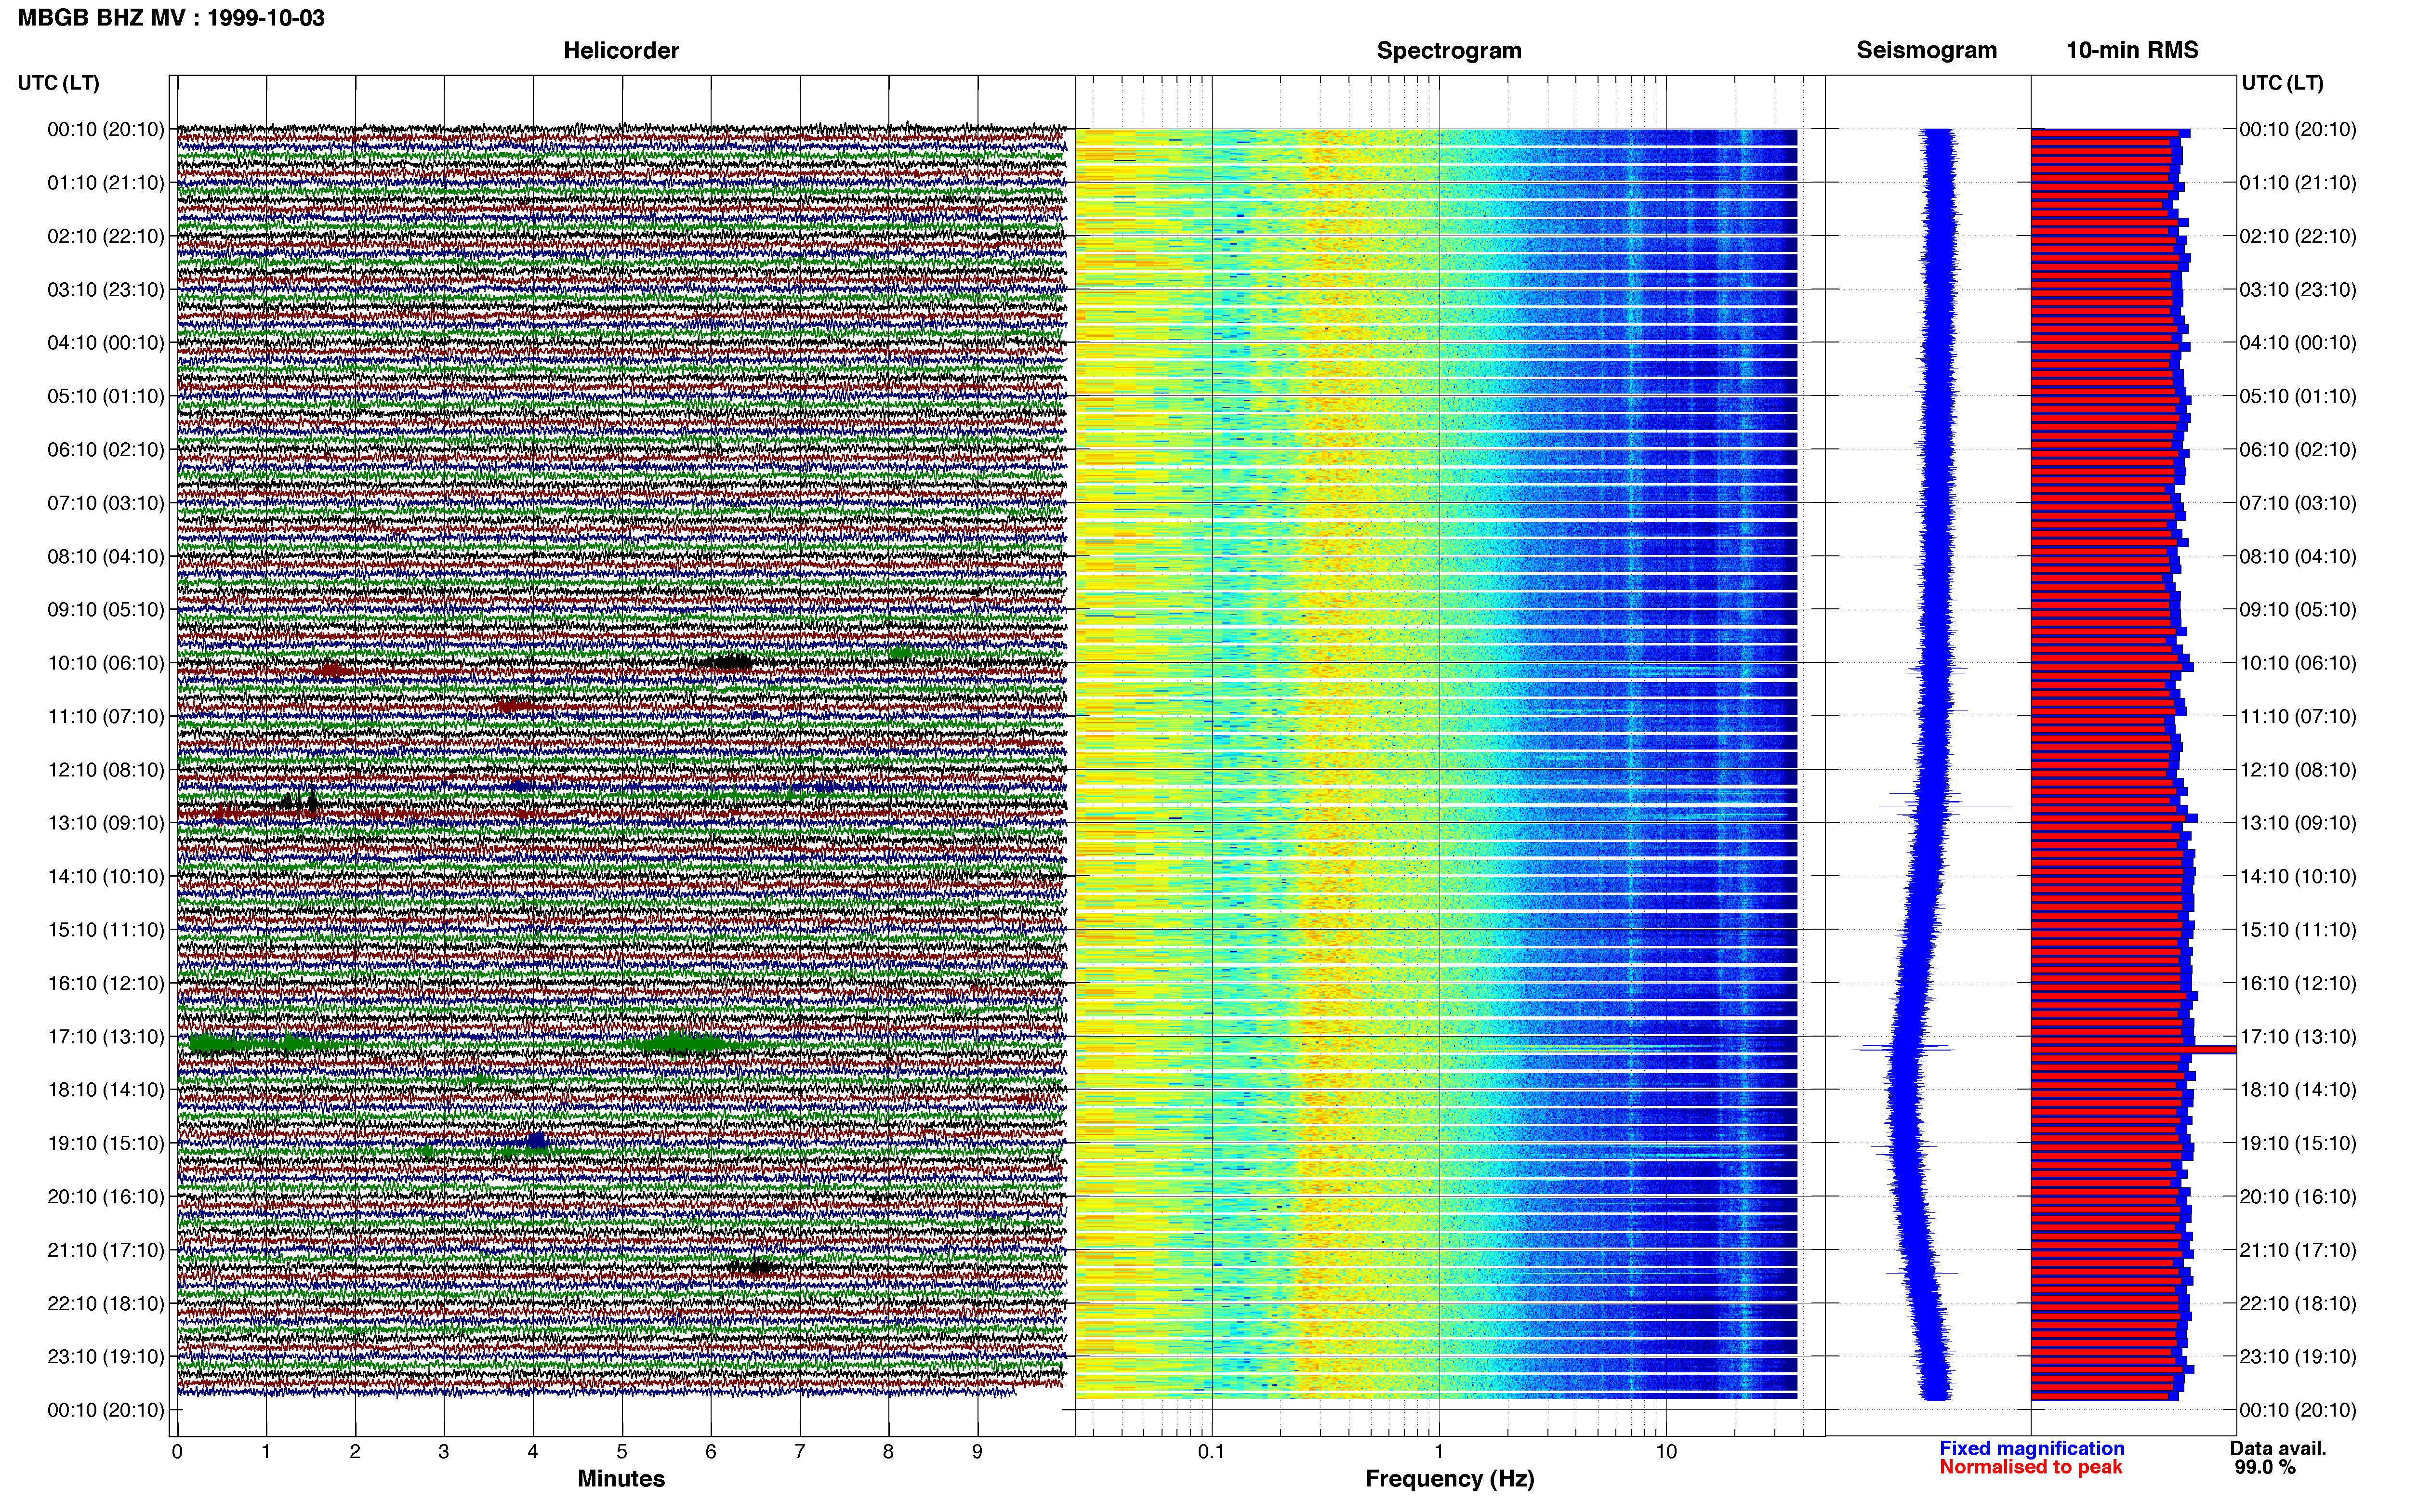Click the 'Minutes' x-axis label
Screen dimensions: 2418x1512
[621, 1479]
